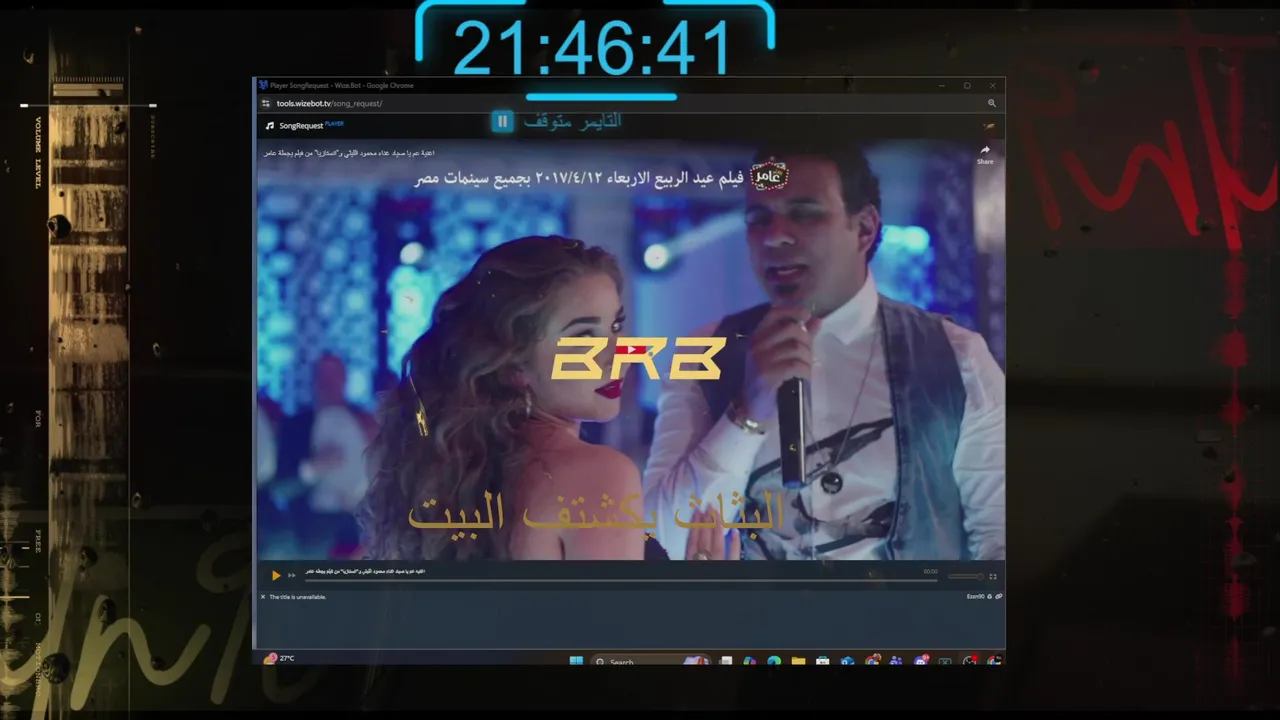Adjust the player volume slider
Viewport: 1280px width, 720px height.
(x=966, y=576)
